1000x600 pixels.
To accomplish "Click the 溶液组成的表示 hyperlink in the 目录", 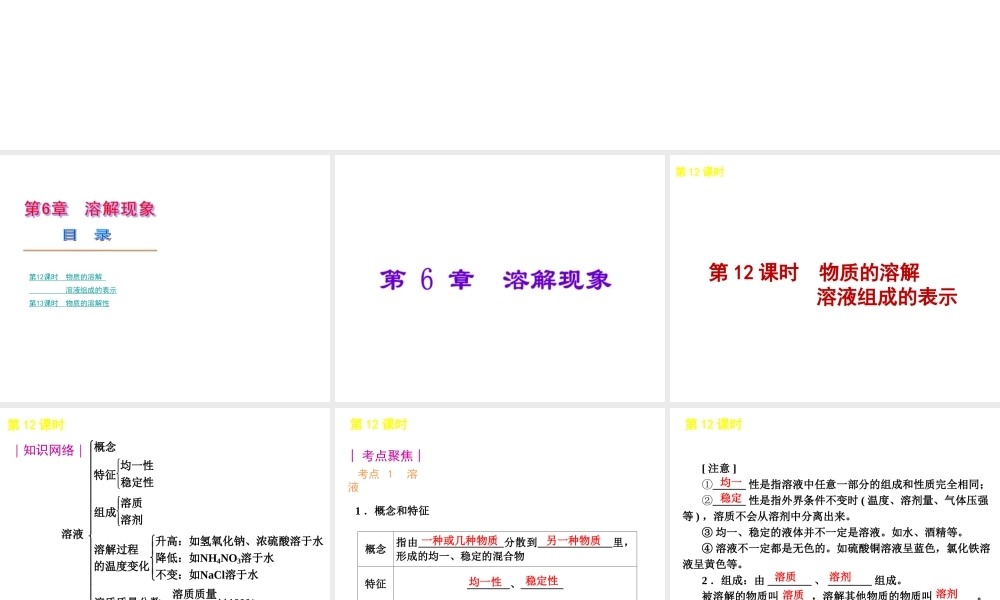I will 90,290.
